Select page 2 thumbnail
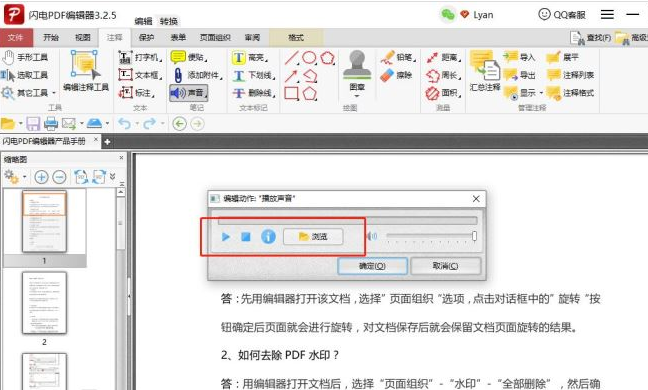 [44, 303]
